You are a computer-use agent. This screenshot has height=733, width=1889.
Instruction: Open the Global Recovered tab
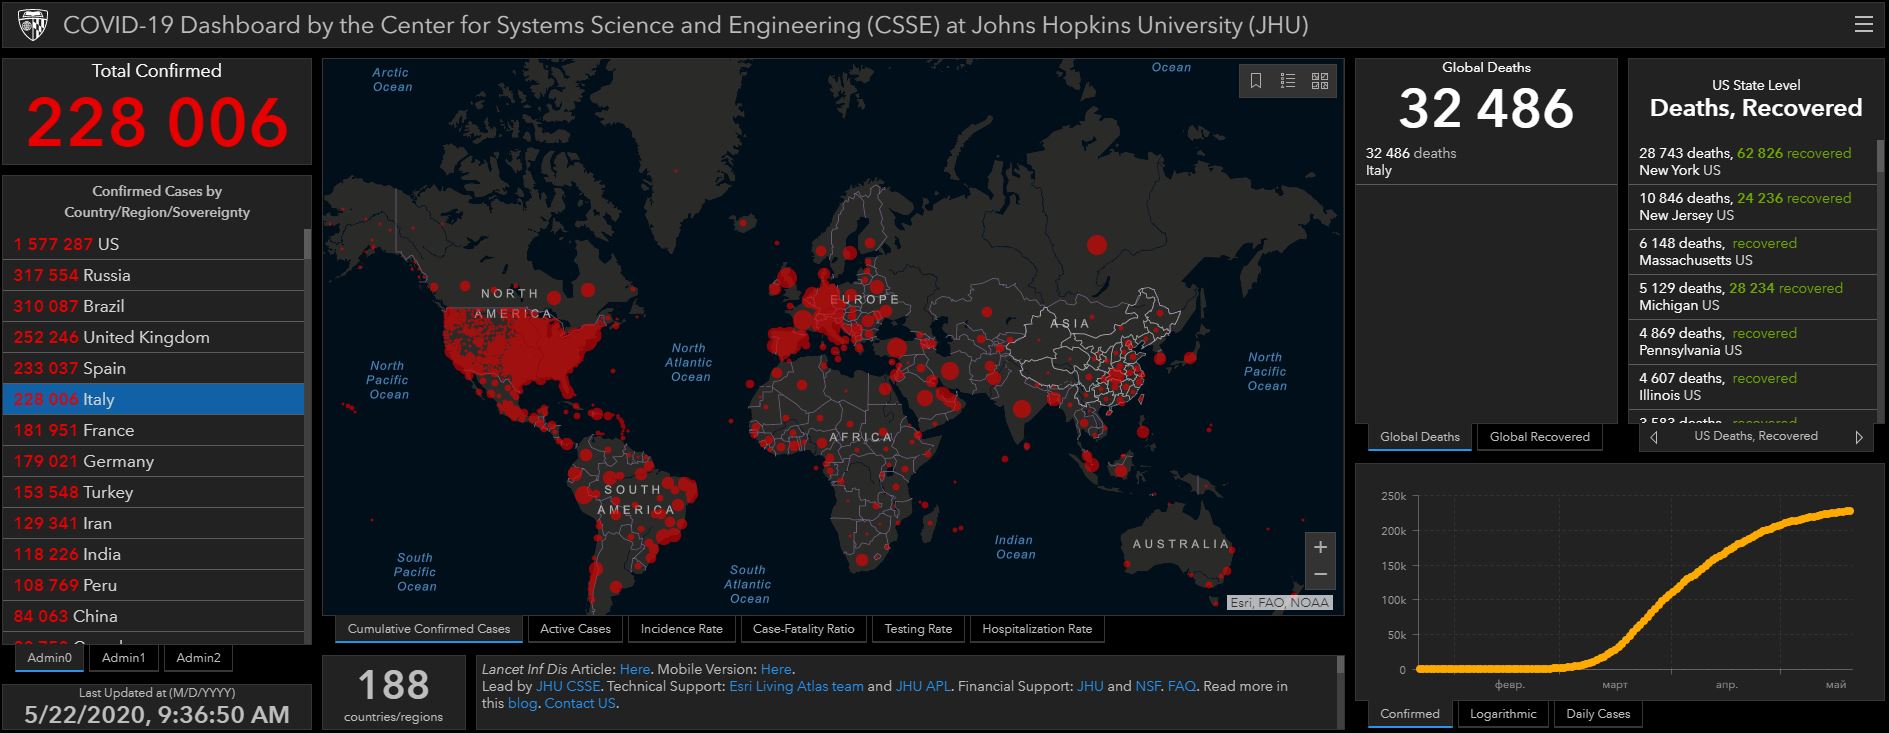(1539, 437)
